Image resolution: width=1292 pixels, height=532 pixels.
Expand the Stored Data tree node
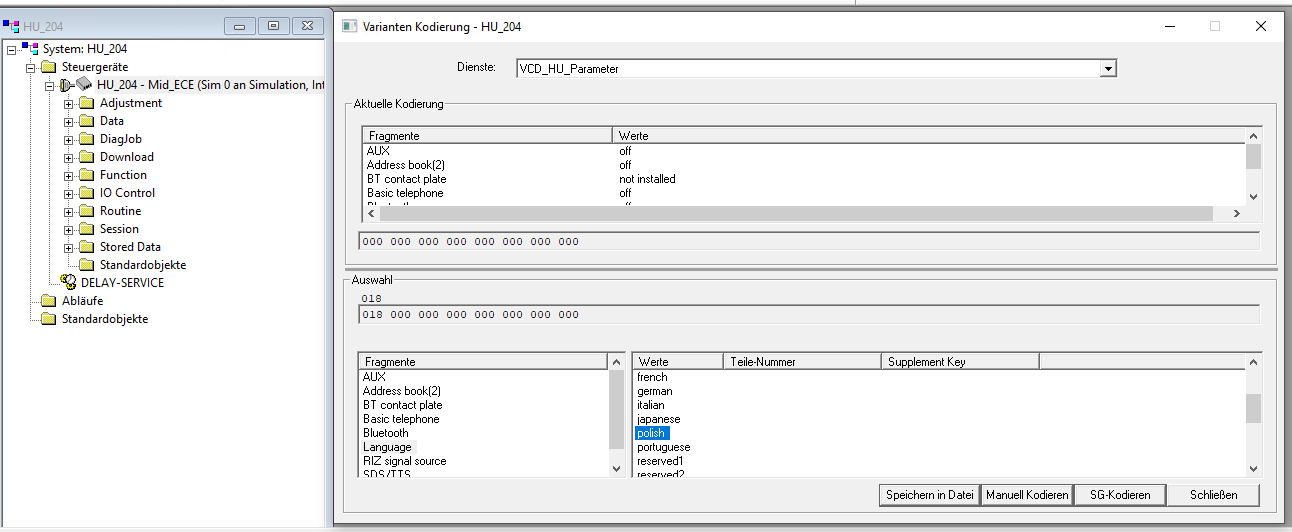[68, 247]
